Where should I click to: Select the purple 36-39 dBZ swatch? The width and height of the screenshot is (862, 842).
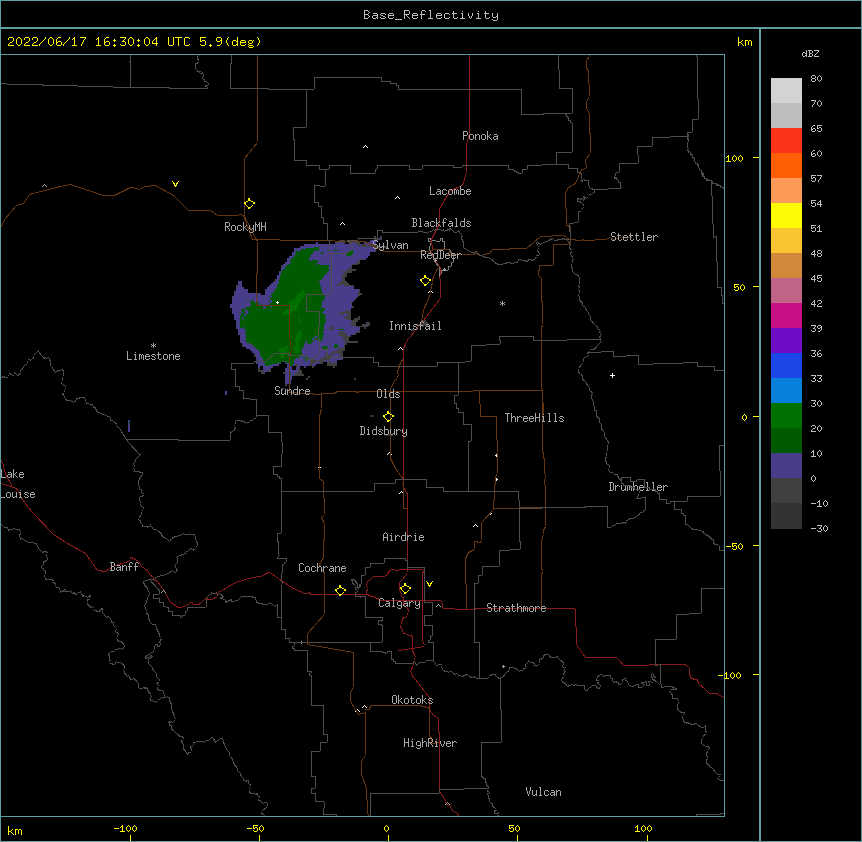coord(786,341)
